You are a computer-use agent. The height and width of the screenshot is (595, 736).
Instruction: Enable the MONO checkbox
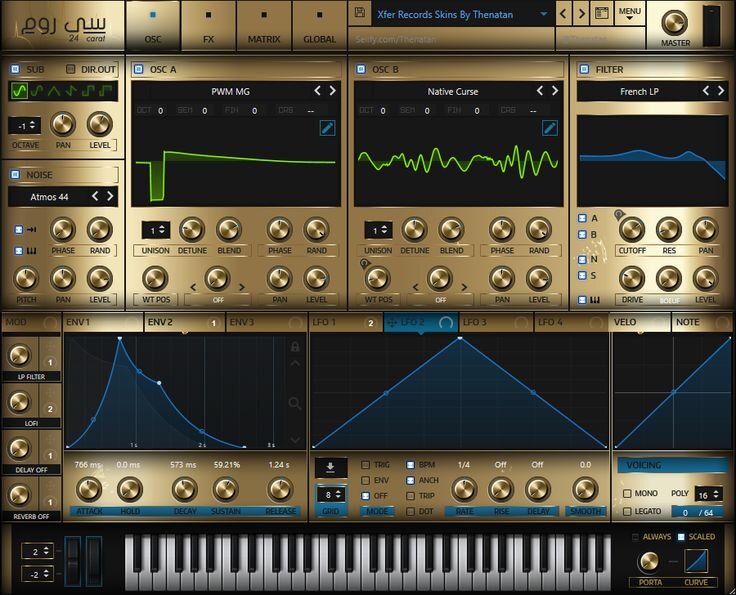click(x=627, y=493)
